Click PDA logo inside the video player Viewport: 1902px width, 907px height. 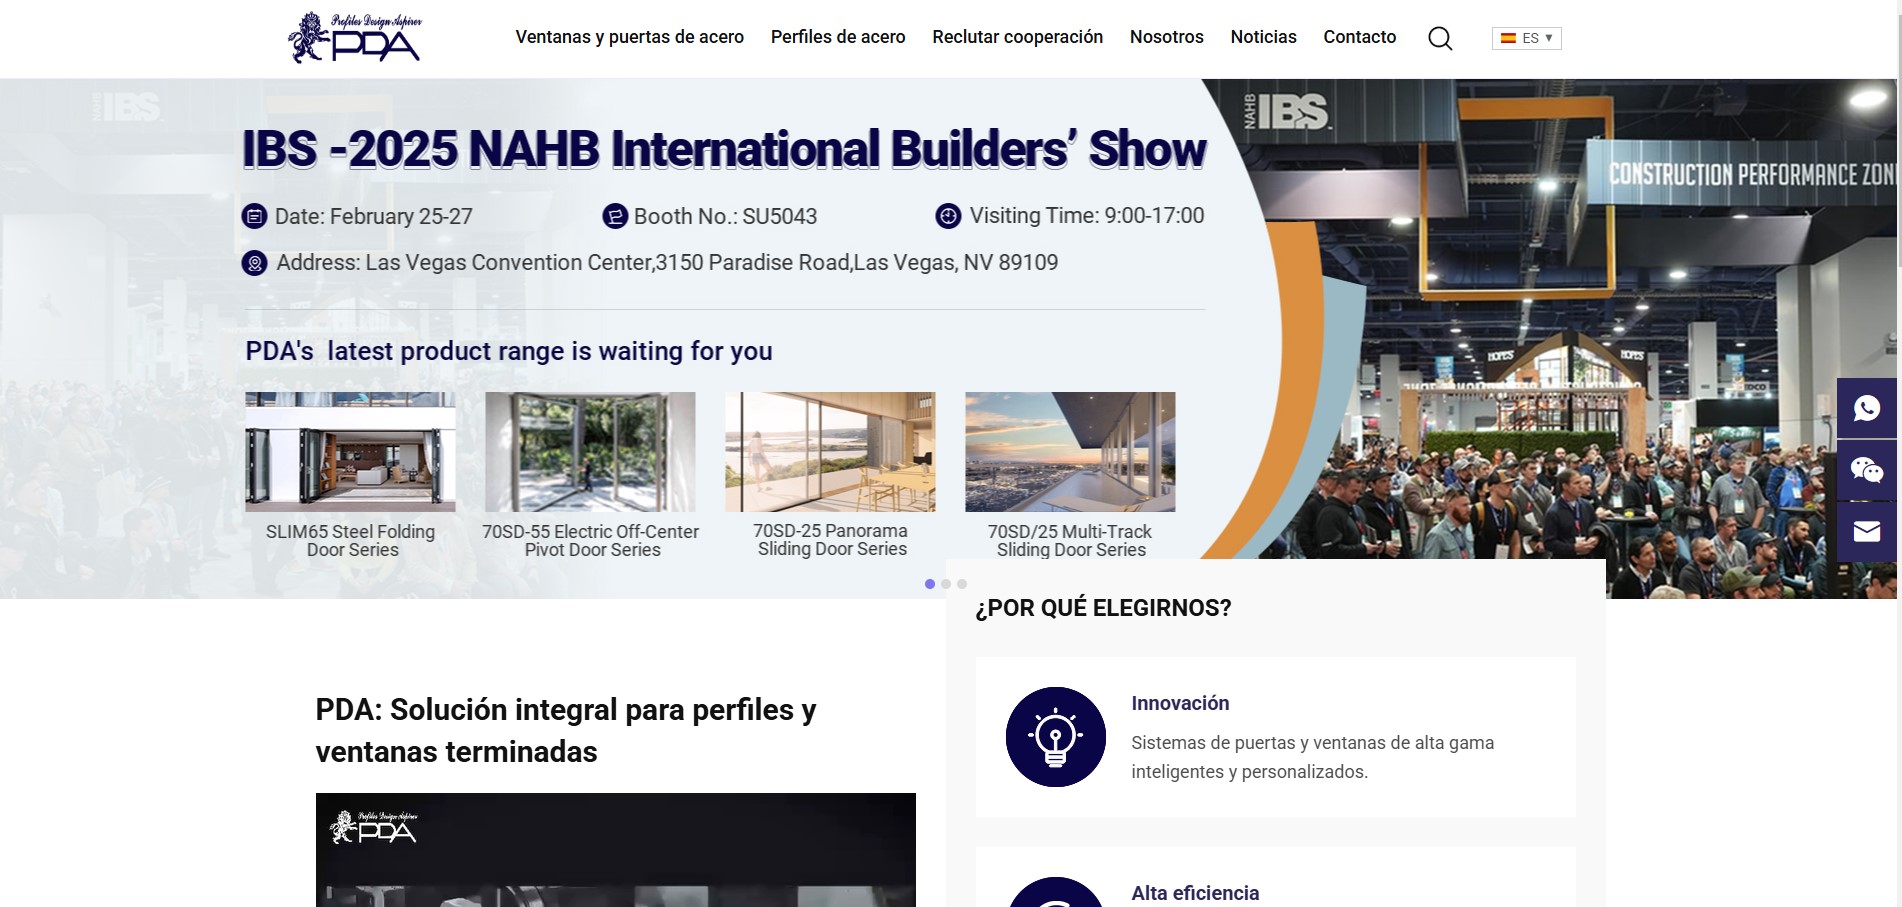click(373, 828)
